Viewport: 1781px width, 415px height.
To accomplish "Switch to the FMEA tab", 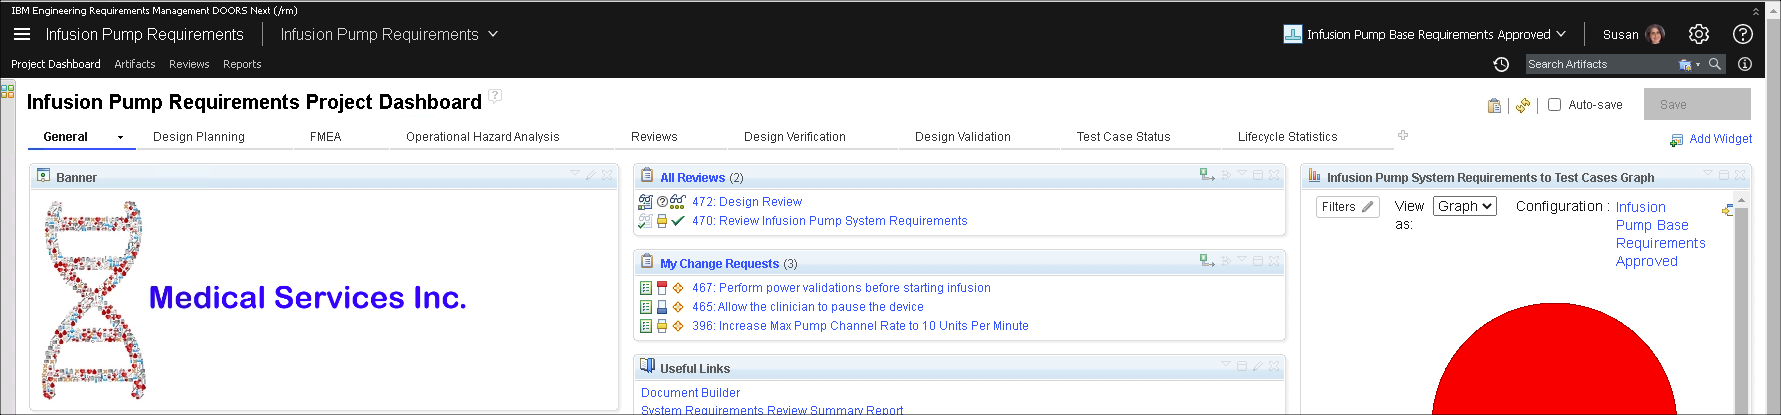I will (x=325, y=137).
